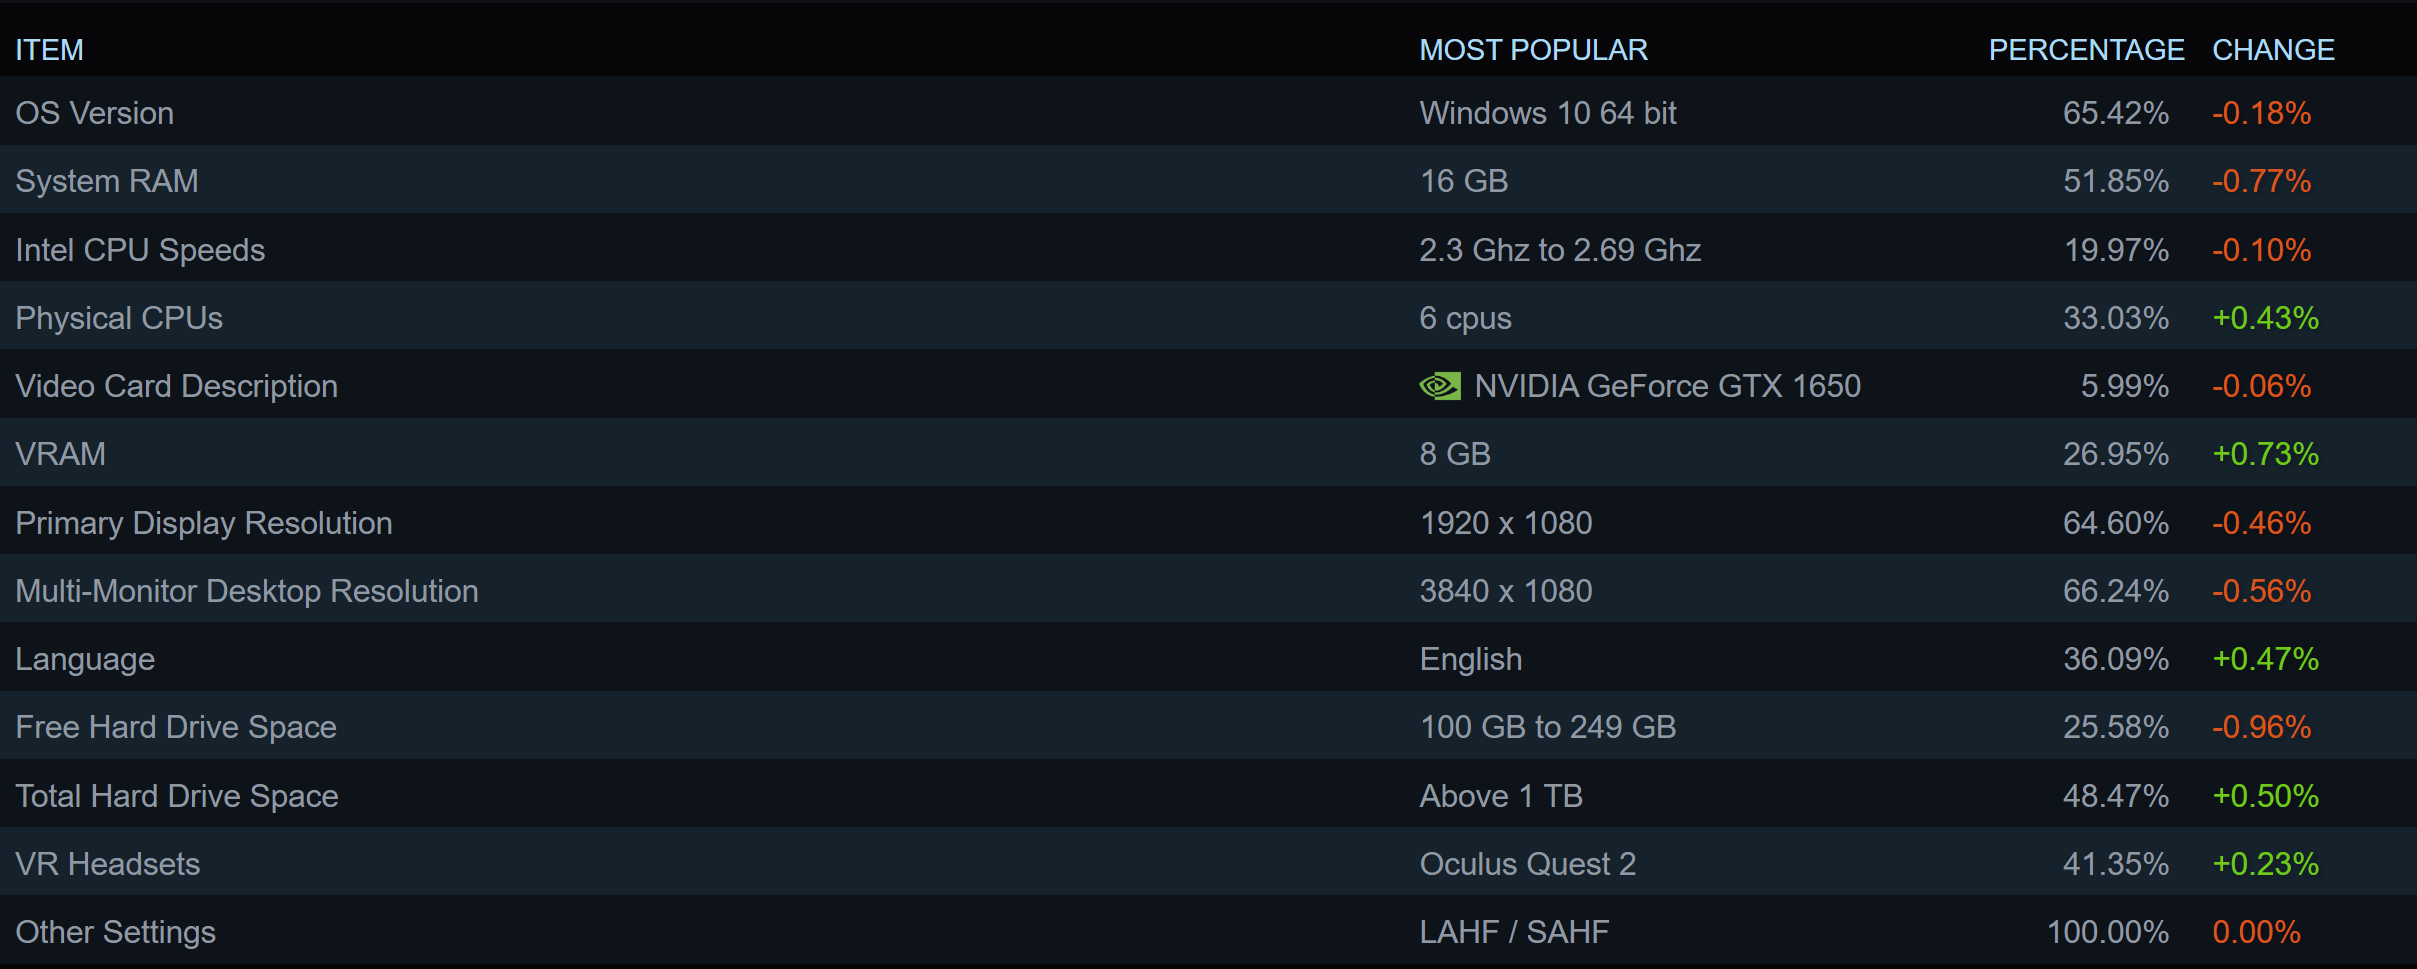Expand the System RAM row
This screenshot has height=969, width=2417.
107,181
